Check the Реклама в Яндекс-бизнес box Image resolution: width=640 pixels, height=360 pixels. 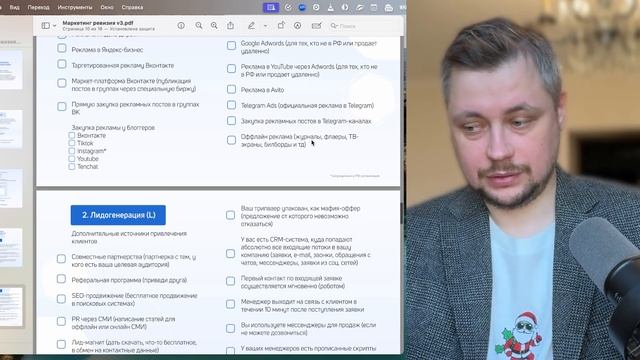click(x=62, y=49)
